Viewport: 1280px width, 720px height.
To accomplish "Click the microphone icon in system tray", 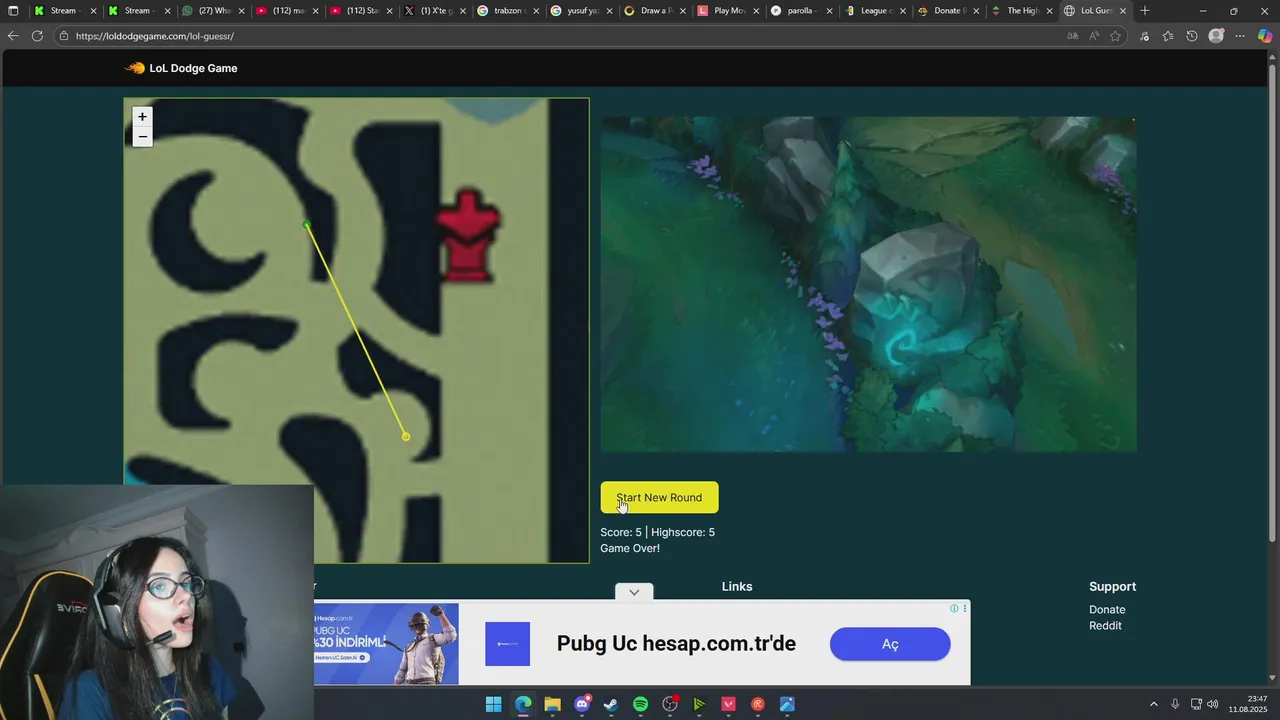I will point(1175,704).
